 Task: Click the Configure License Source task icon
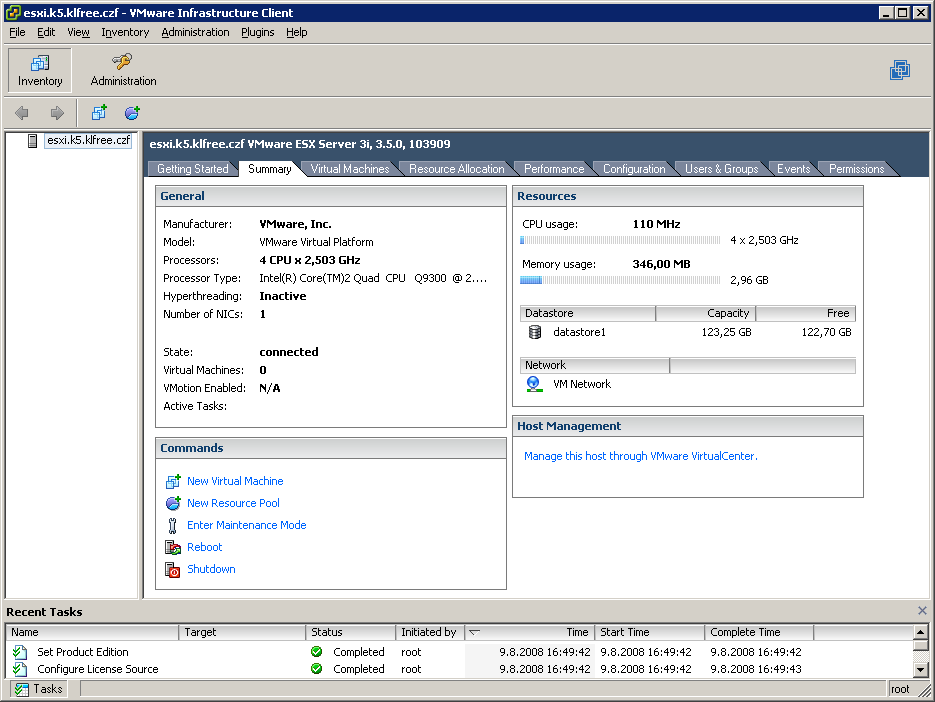click(20, 669)
